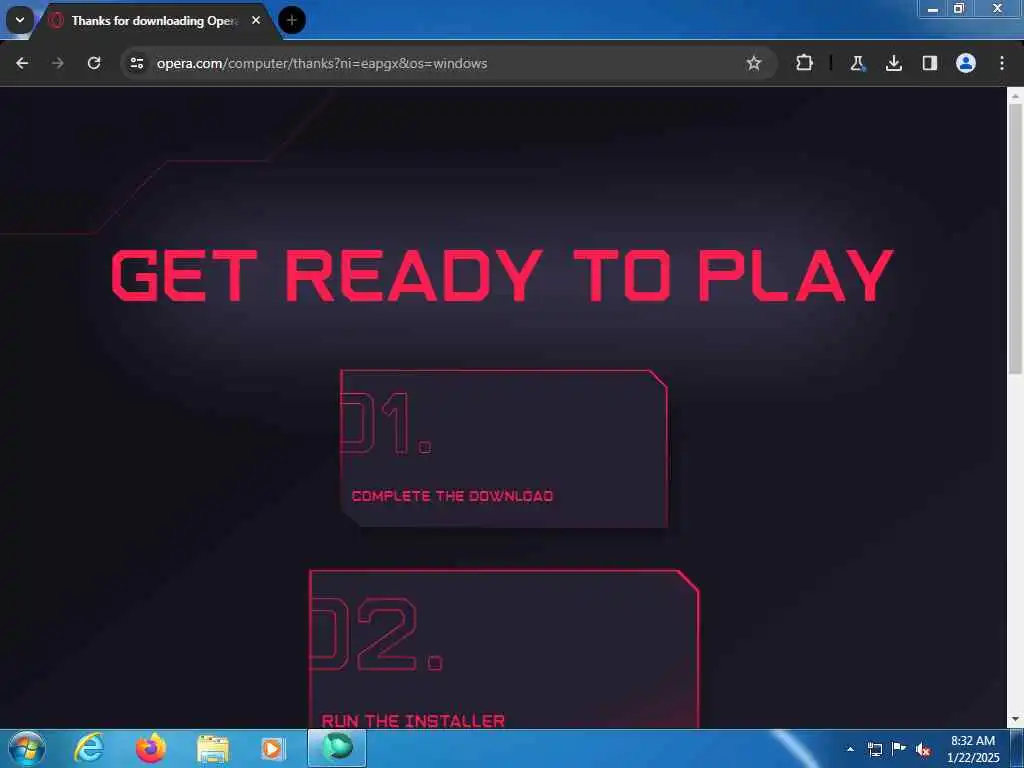
Task: Click the 'Complete the download' step card
Action: (x=504, y=449)
